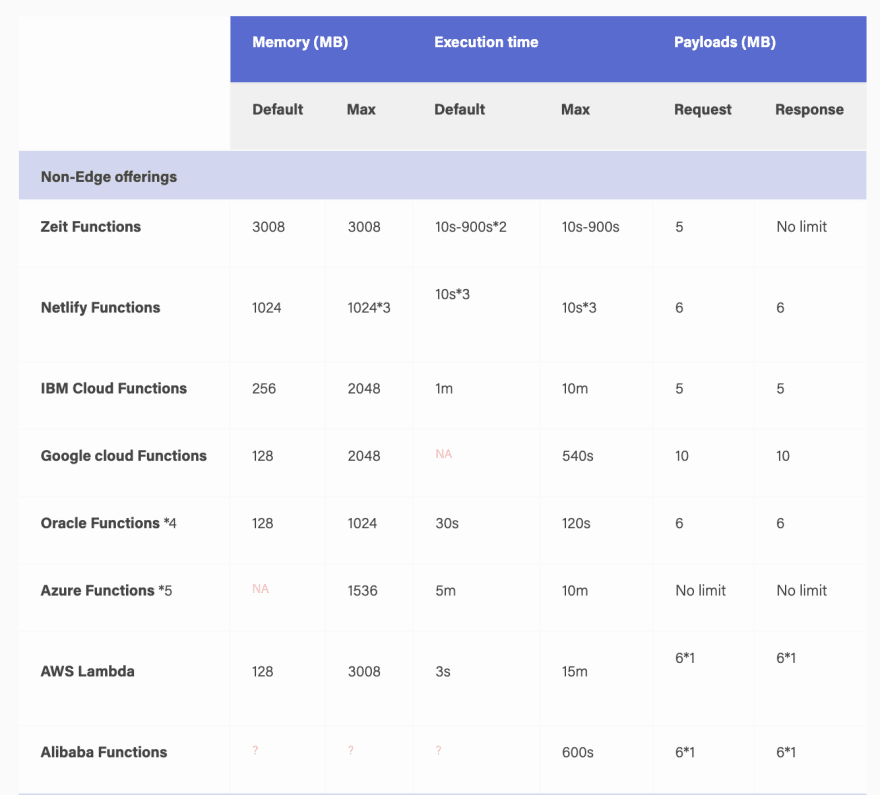Click the 'Execution time' column group header
Viewport: 880px width, 795px height.
[x=486, y=42]
